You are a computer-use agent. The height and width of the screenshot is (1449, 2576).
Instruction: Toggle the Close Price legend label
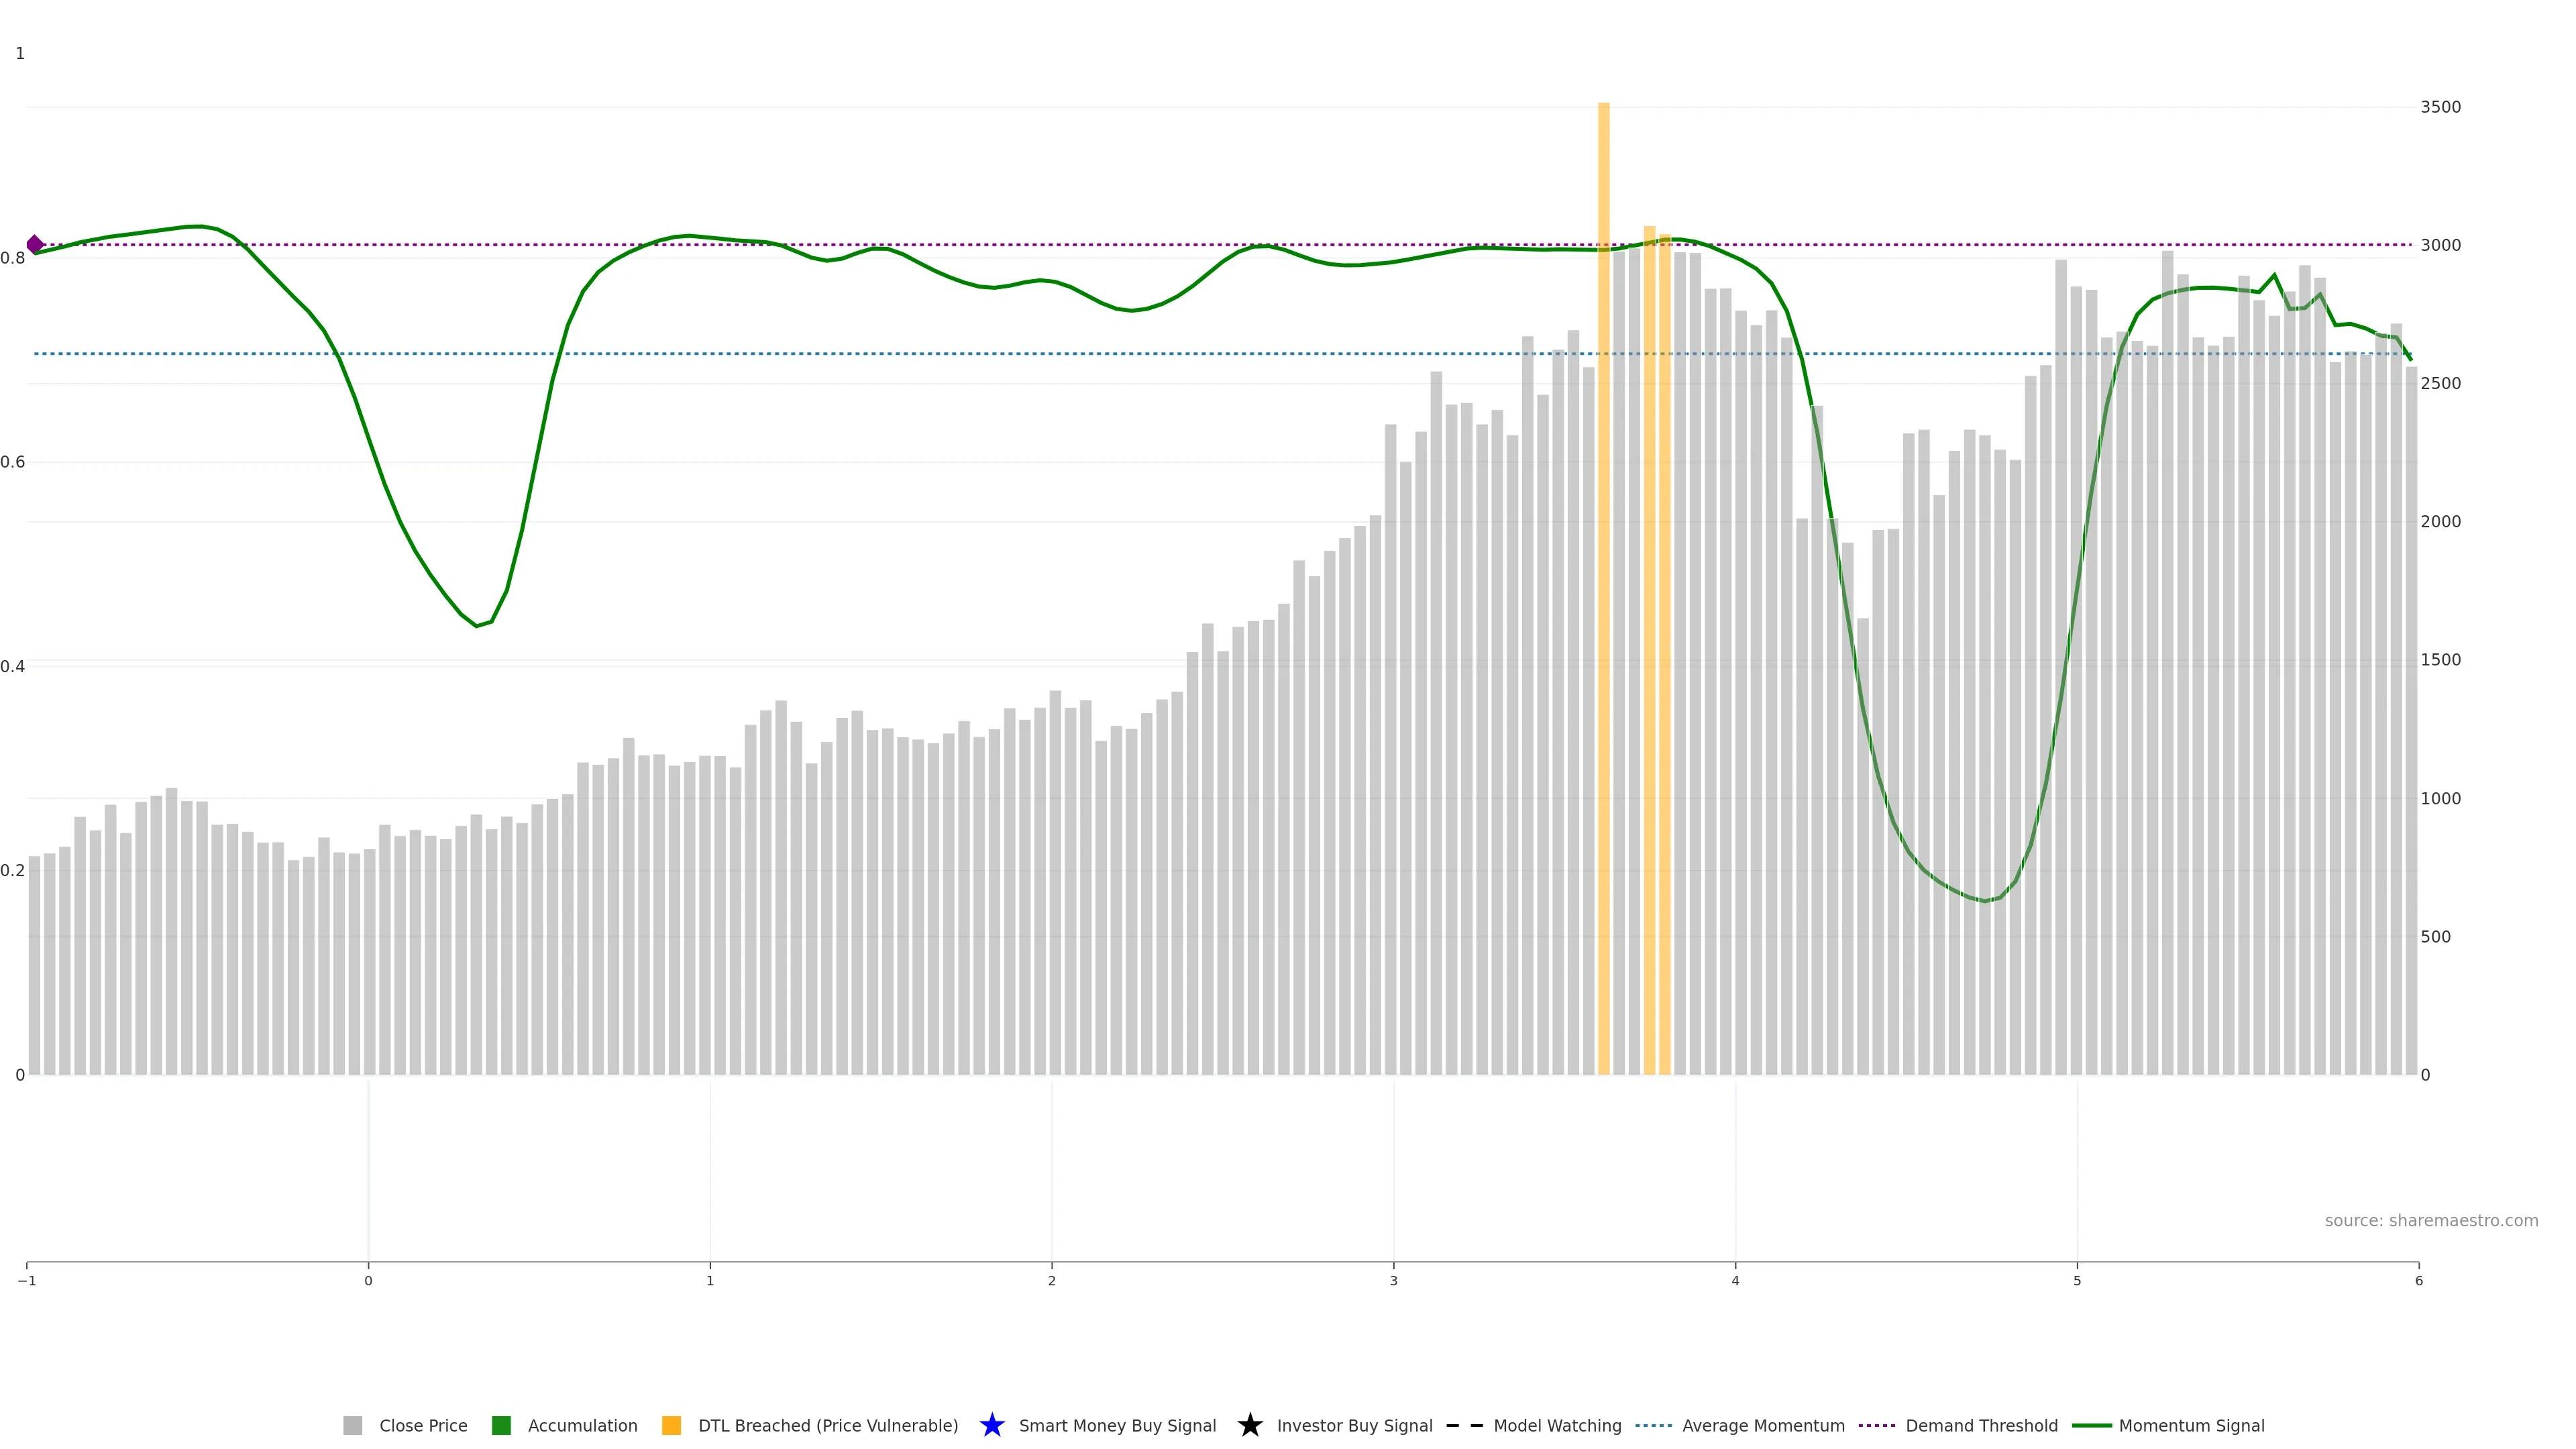coord(423,1425)
